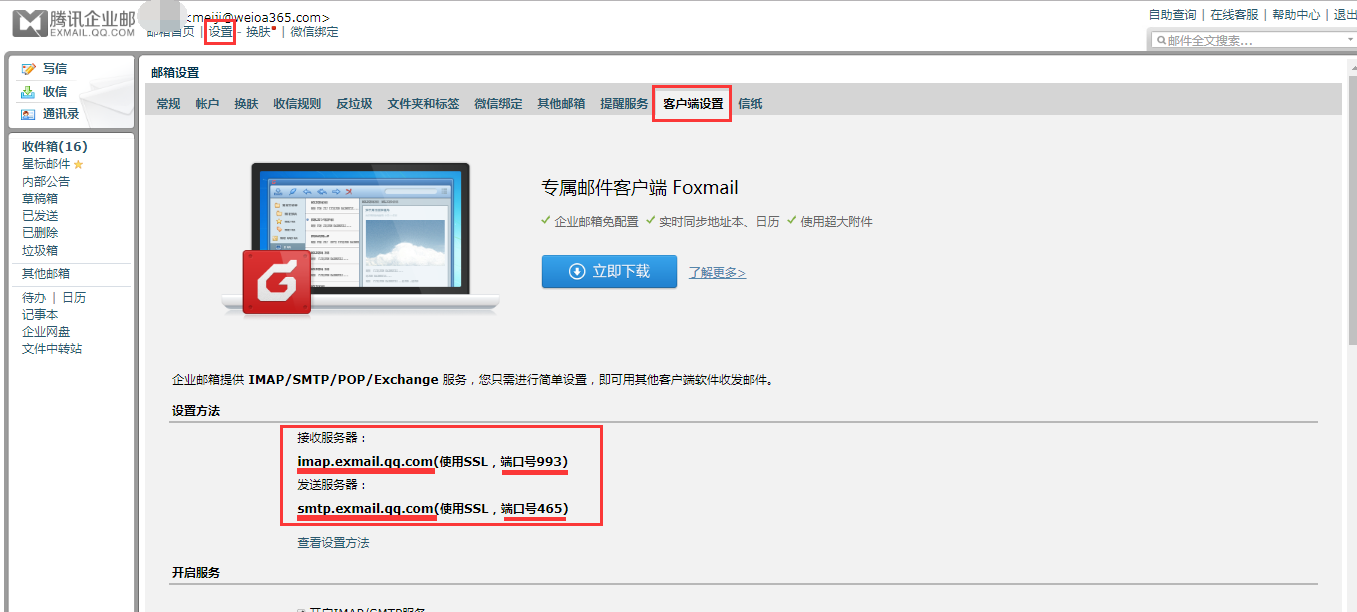
Task: Open the 自助查询 link
Action: 1172,15
